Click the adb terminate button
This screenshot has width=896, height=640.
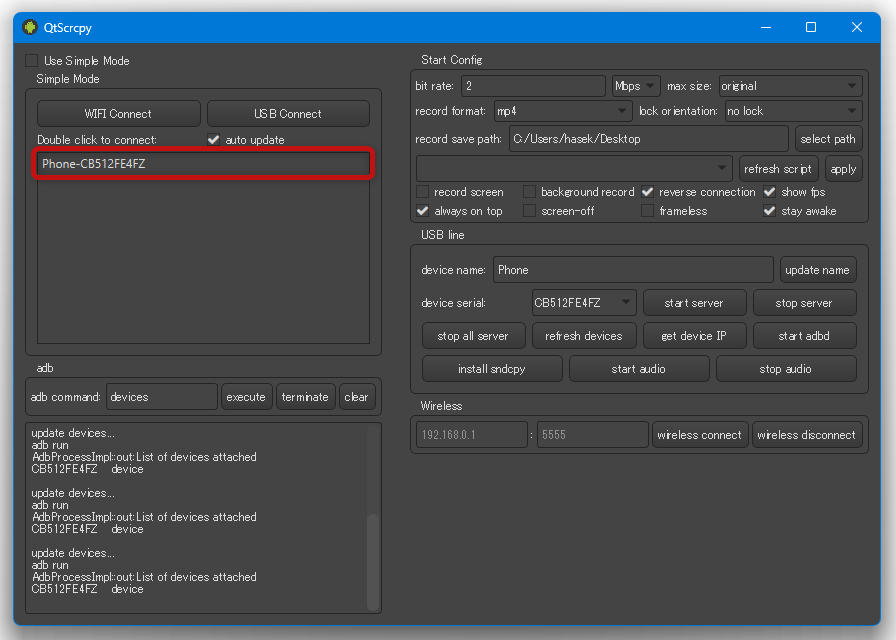[305, 397]
